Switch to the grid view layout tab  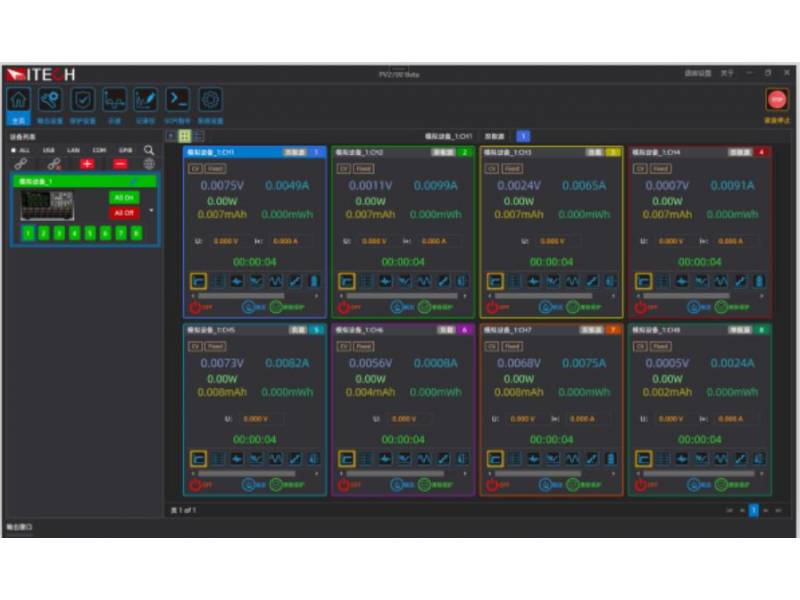(x=184, y=135)
